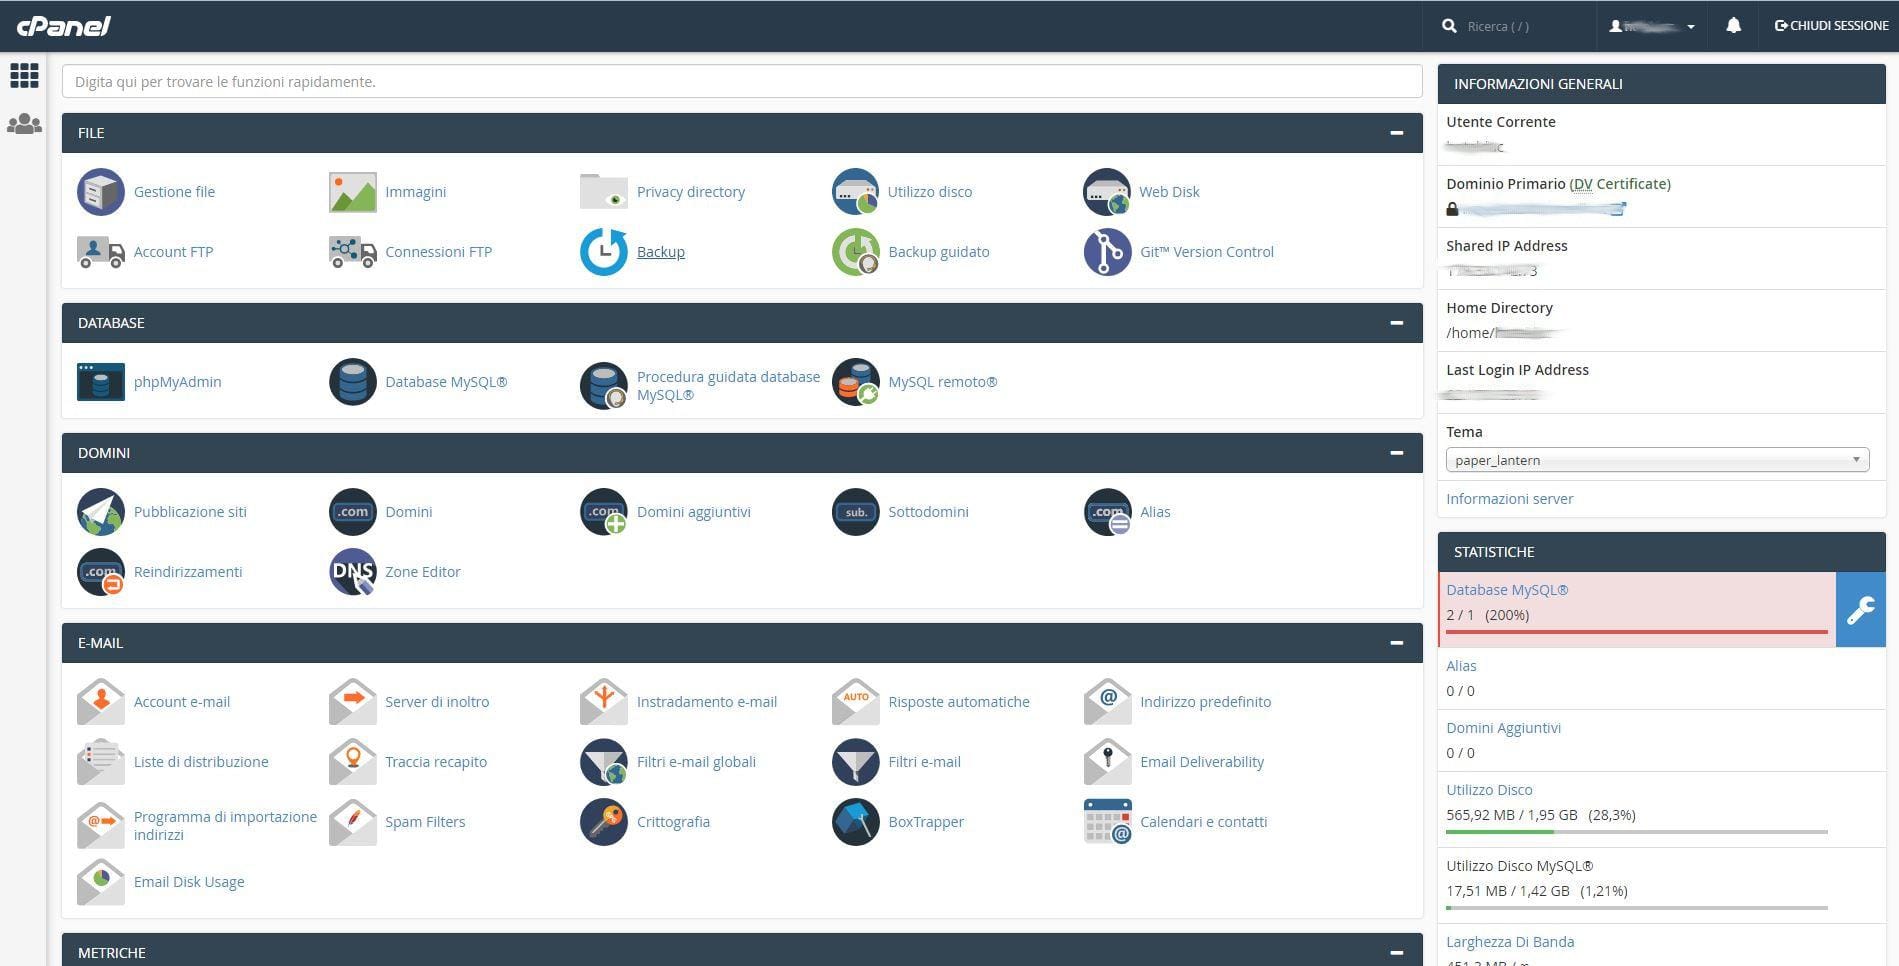Viewport: 1899px width, 966px height.
Task: Click the Privacy directory folder icon
Action: pos(604,192)
